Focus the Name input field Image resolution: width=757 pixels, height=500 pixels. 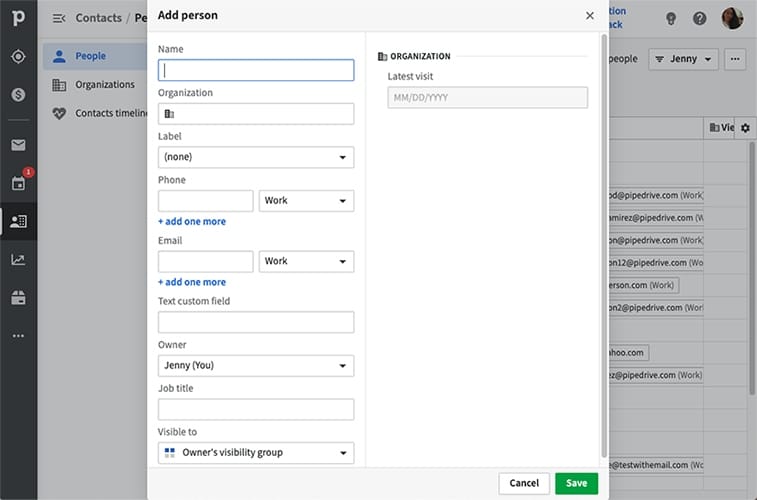(x=256, y=70)
